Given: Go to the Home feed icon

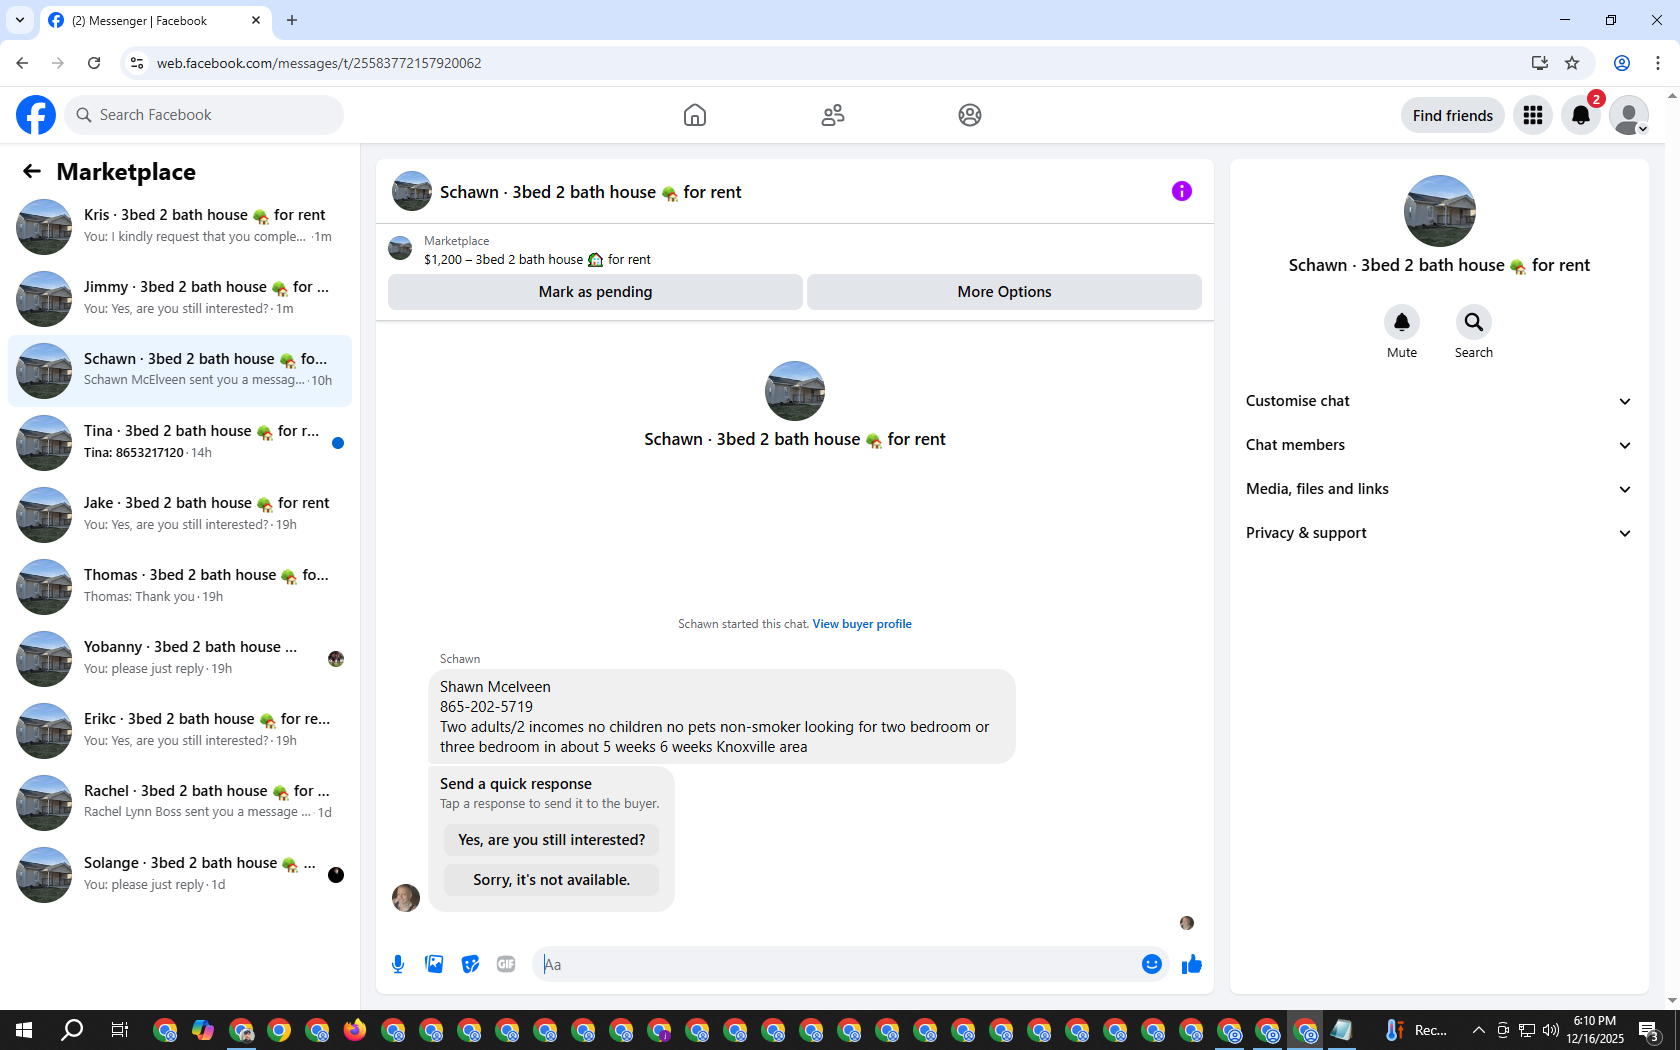Looking at the screenshot, I should click(x=695, y=115).
